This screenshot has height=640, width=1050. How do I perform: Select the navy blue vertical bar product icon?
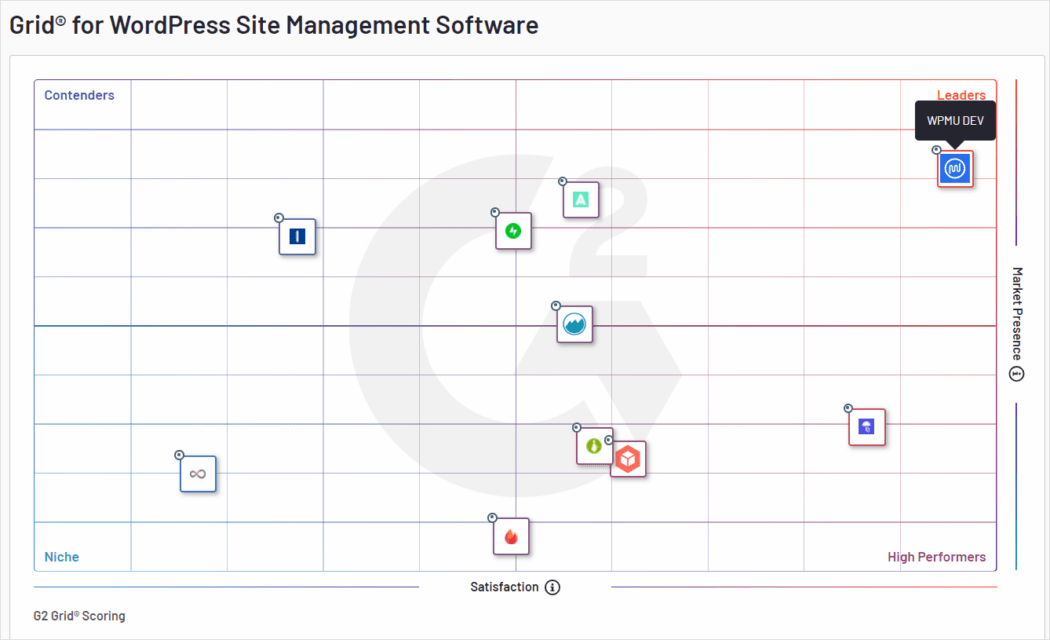tap(297, 237)
